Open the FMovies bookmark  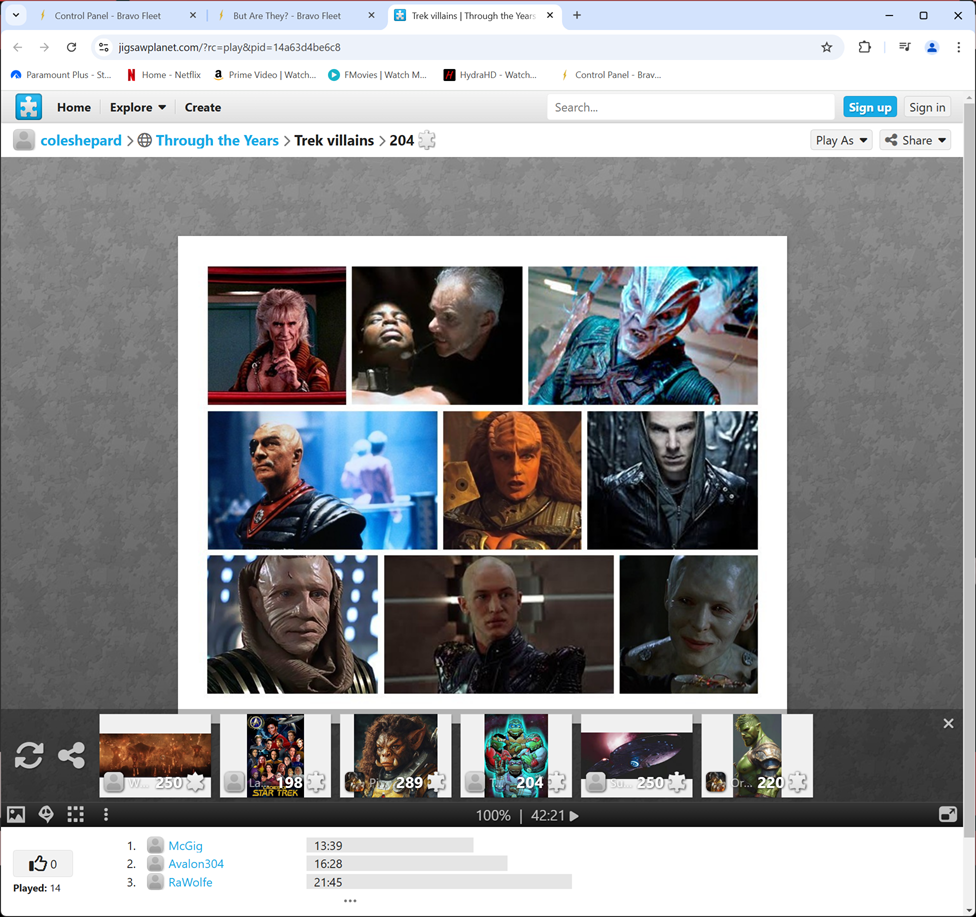click(378, 75)
